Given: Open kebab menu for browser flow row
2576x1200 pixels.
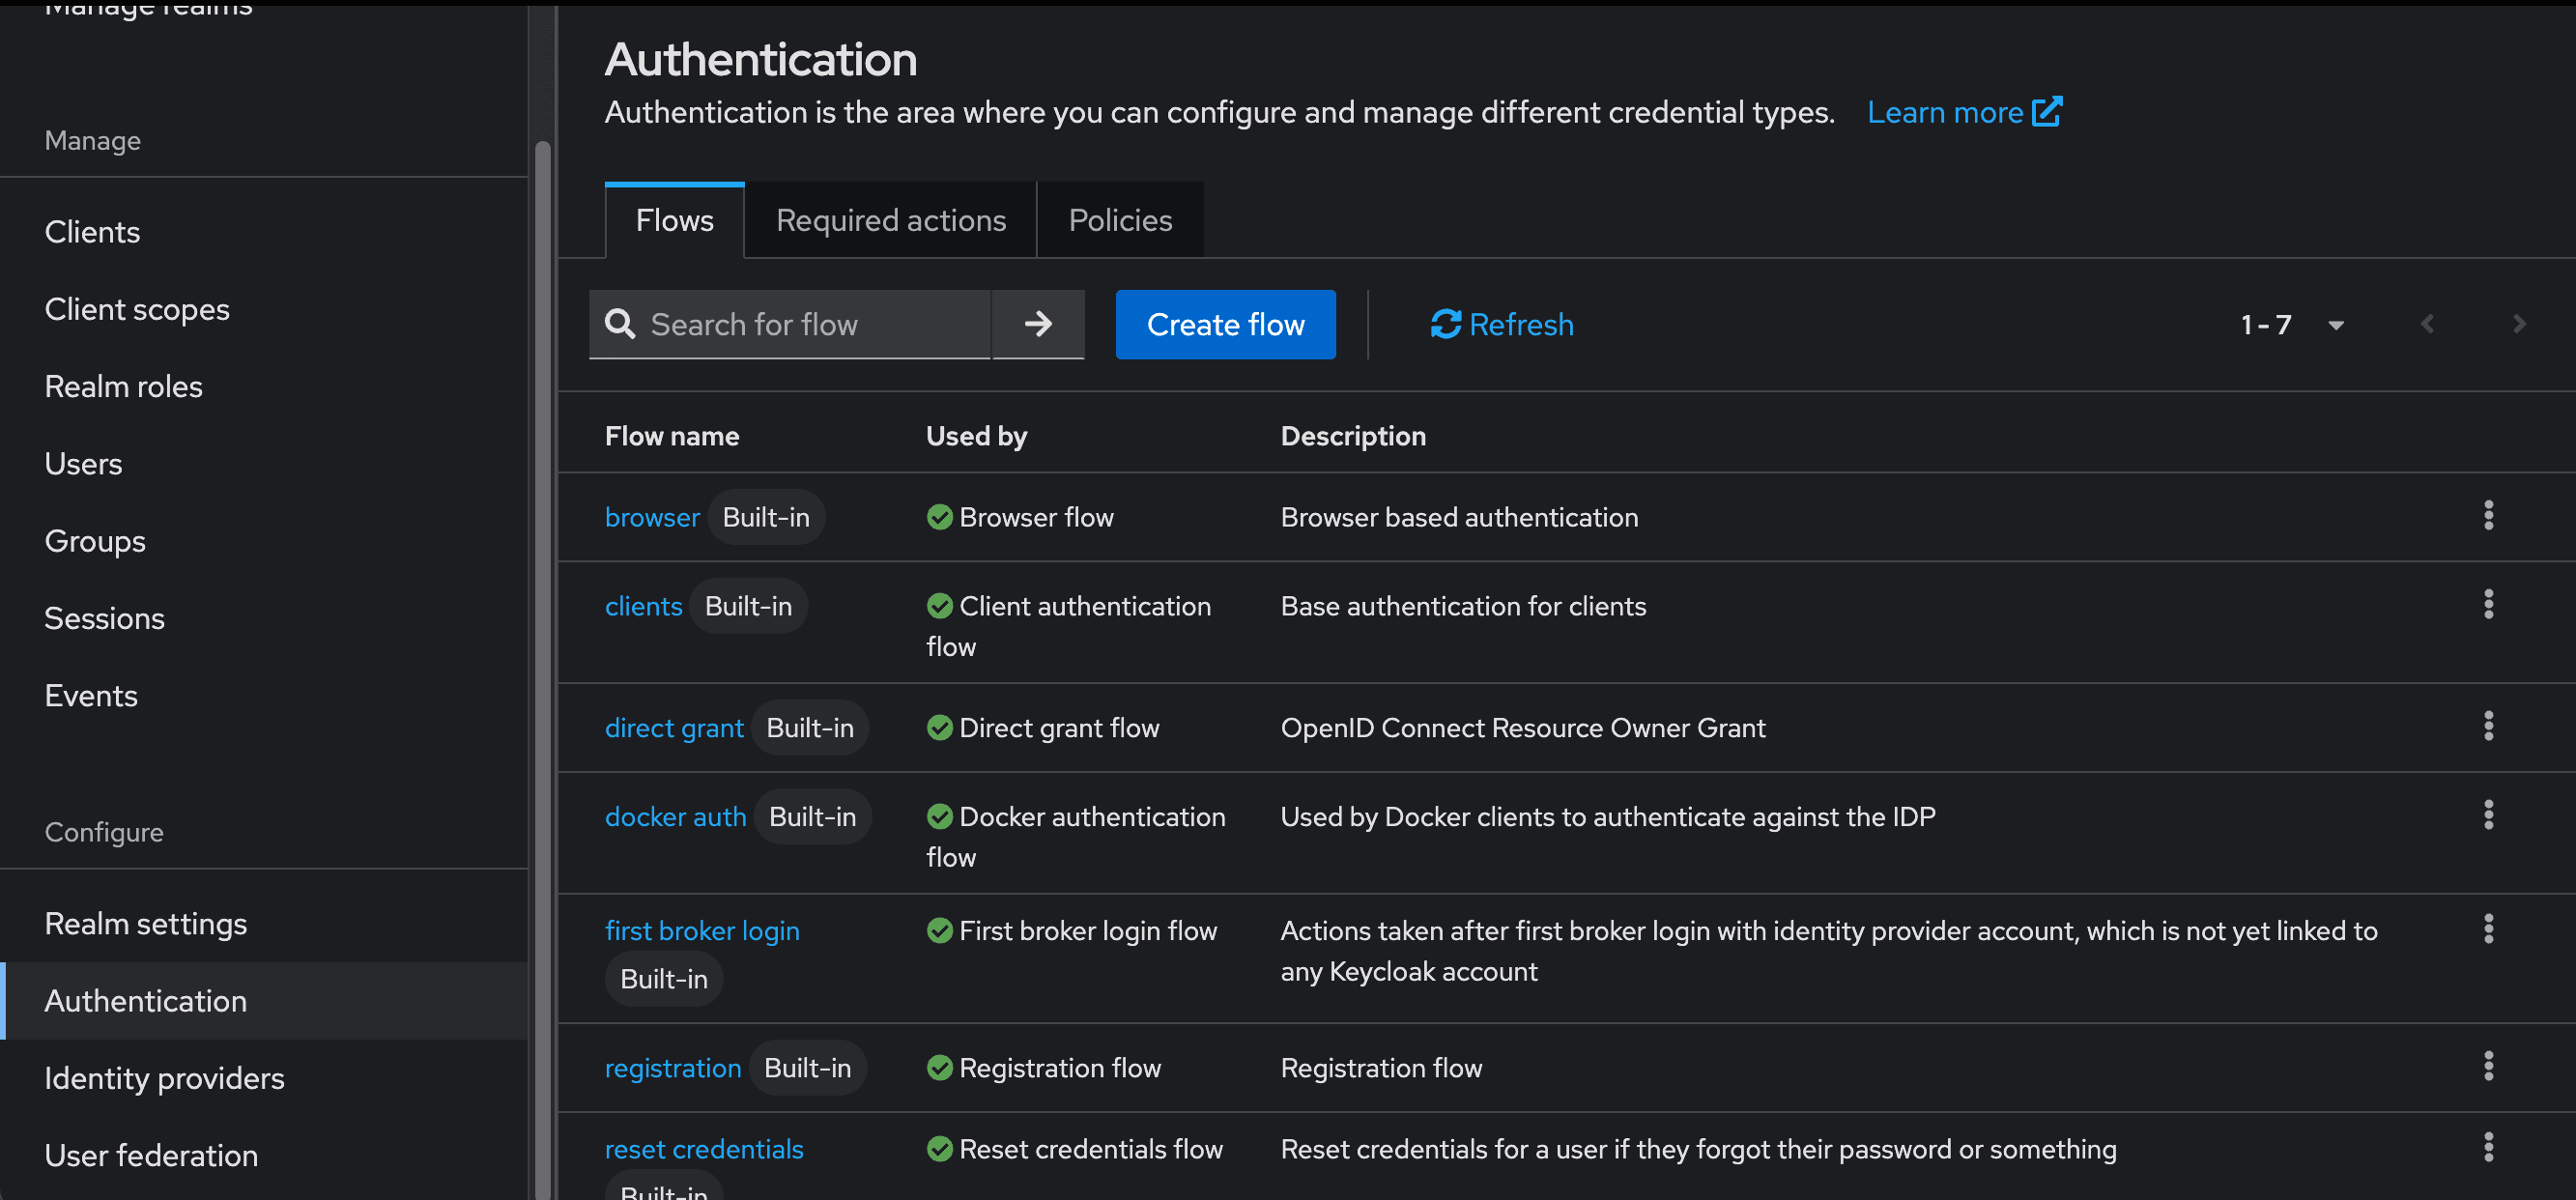Looking at the screenshot, I should coord(2488,516).
